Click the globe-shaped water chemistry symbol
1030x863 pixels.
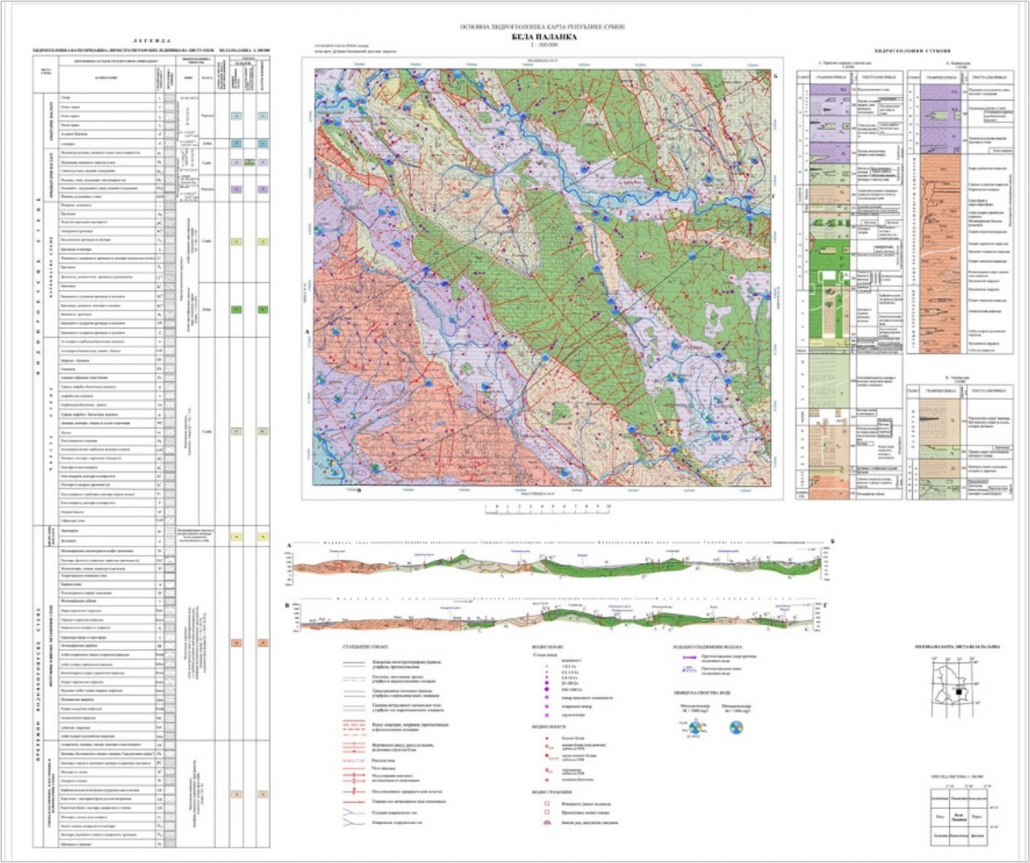click(738, 727)
